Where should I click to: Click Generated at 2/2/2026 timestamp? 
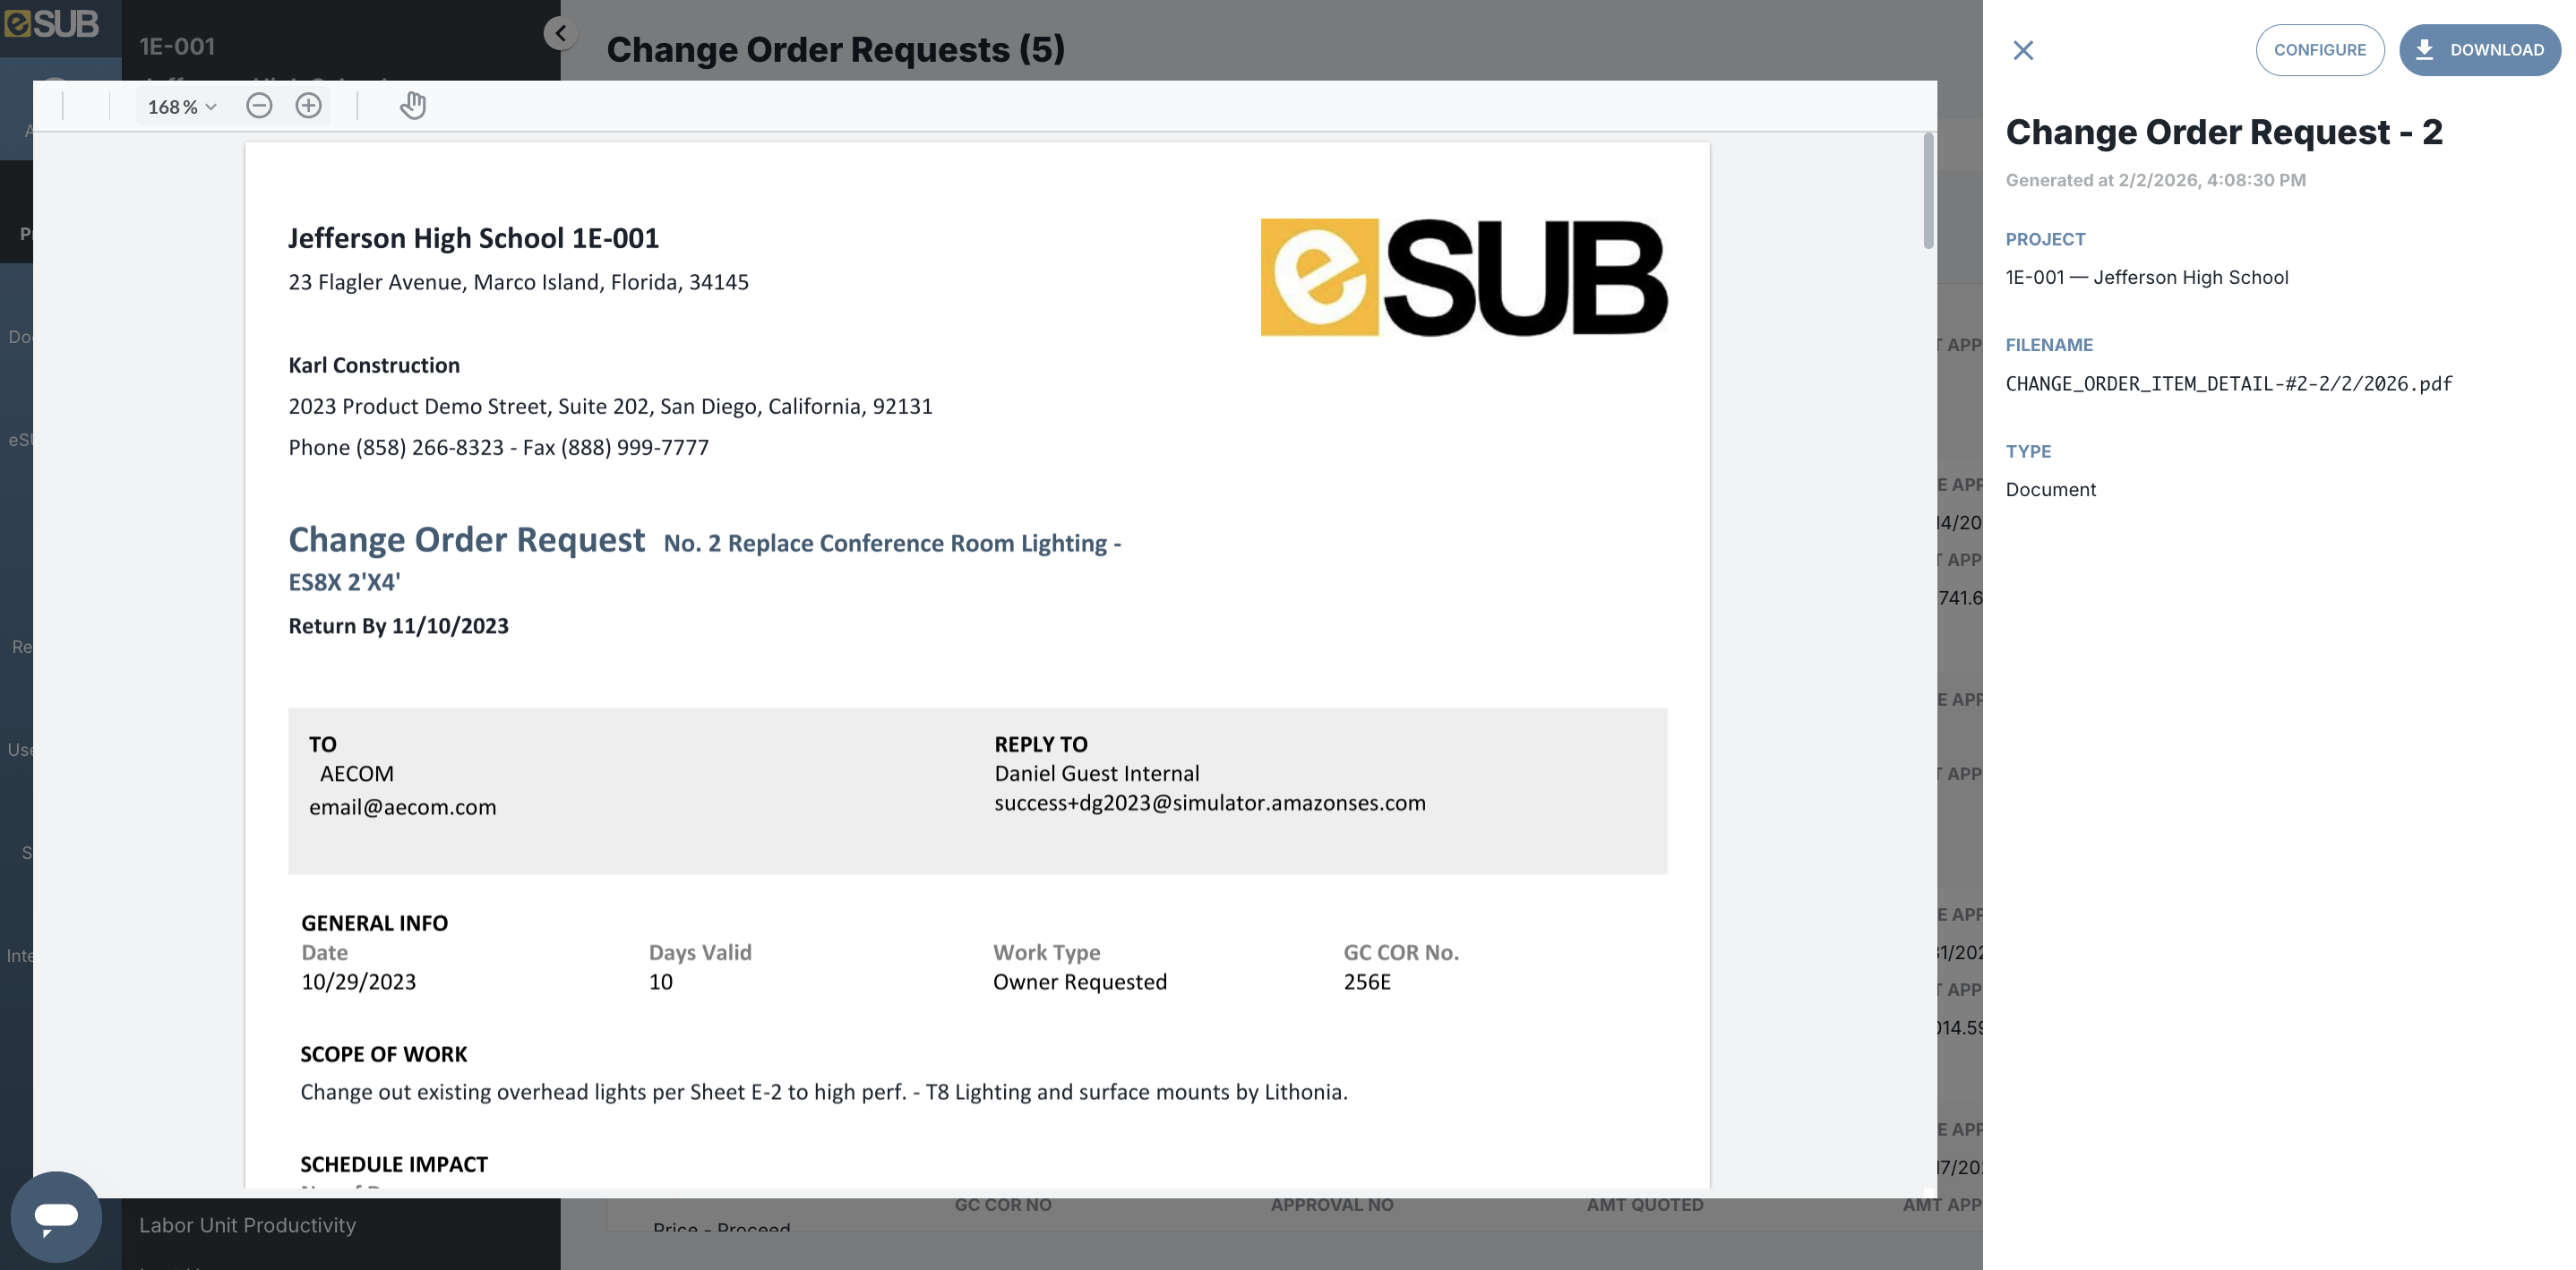coord(2155,180)
